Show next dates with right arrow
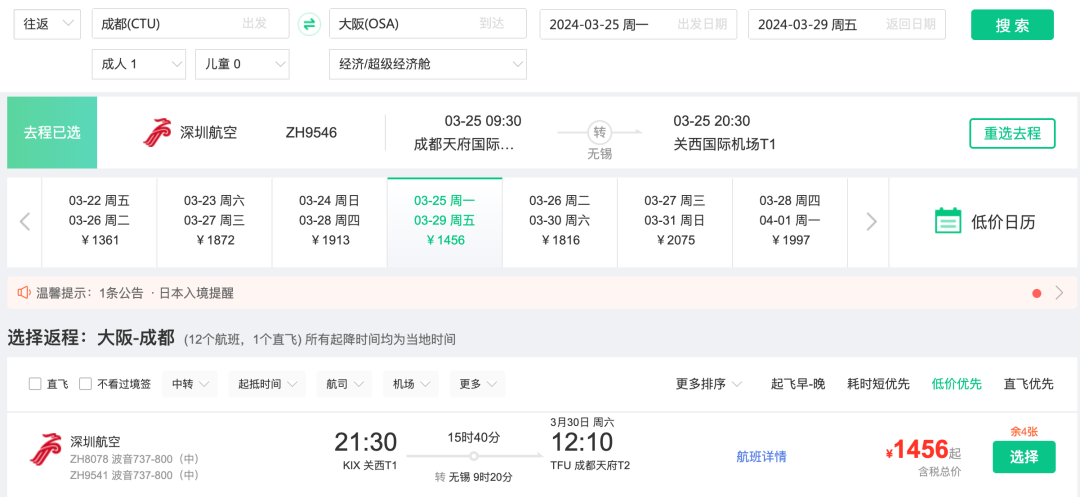The image size is (1080, 497). tap(871, 222)
